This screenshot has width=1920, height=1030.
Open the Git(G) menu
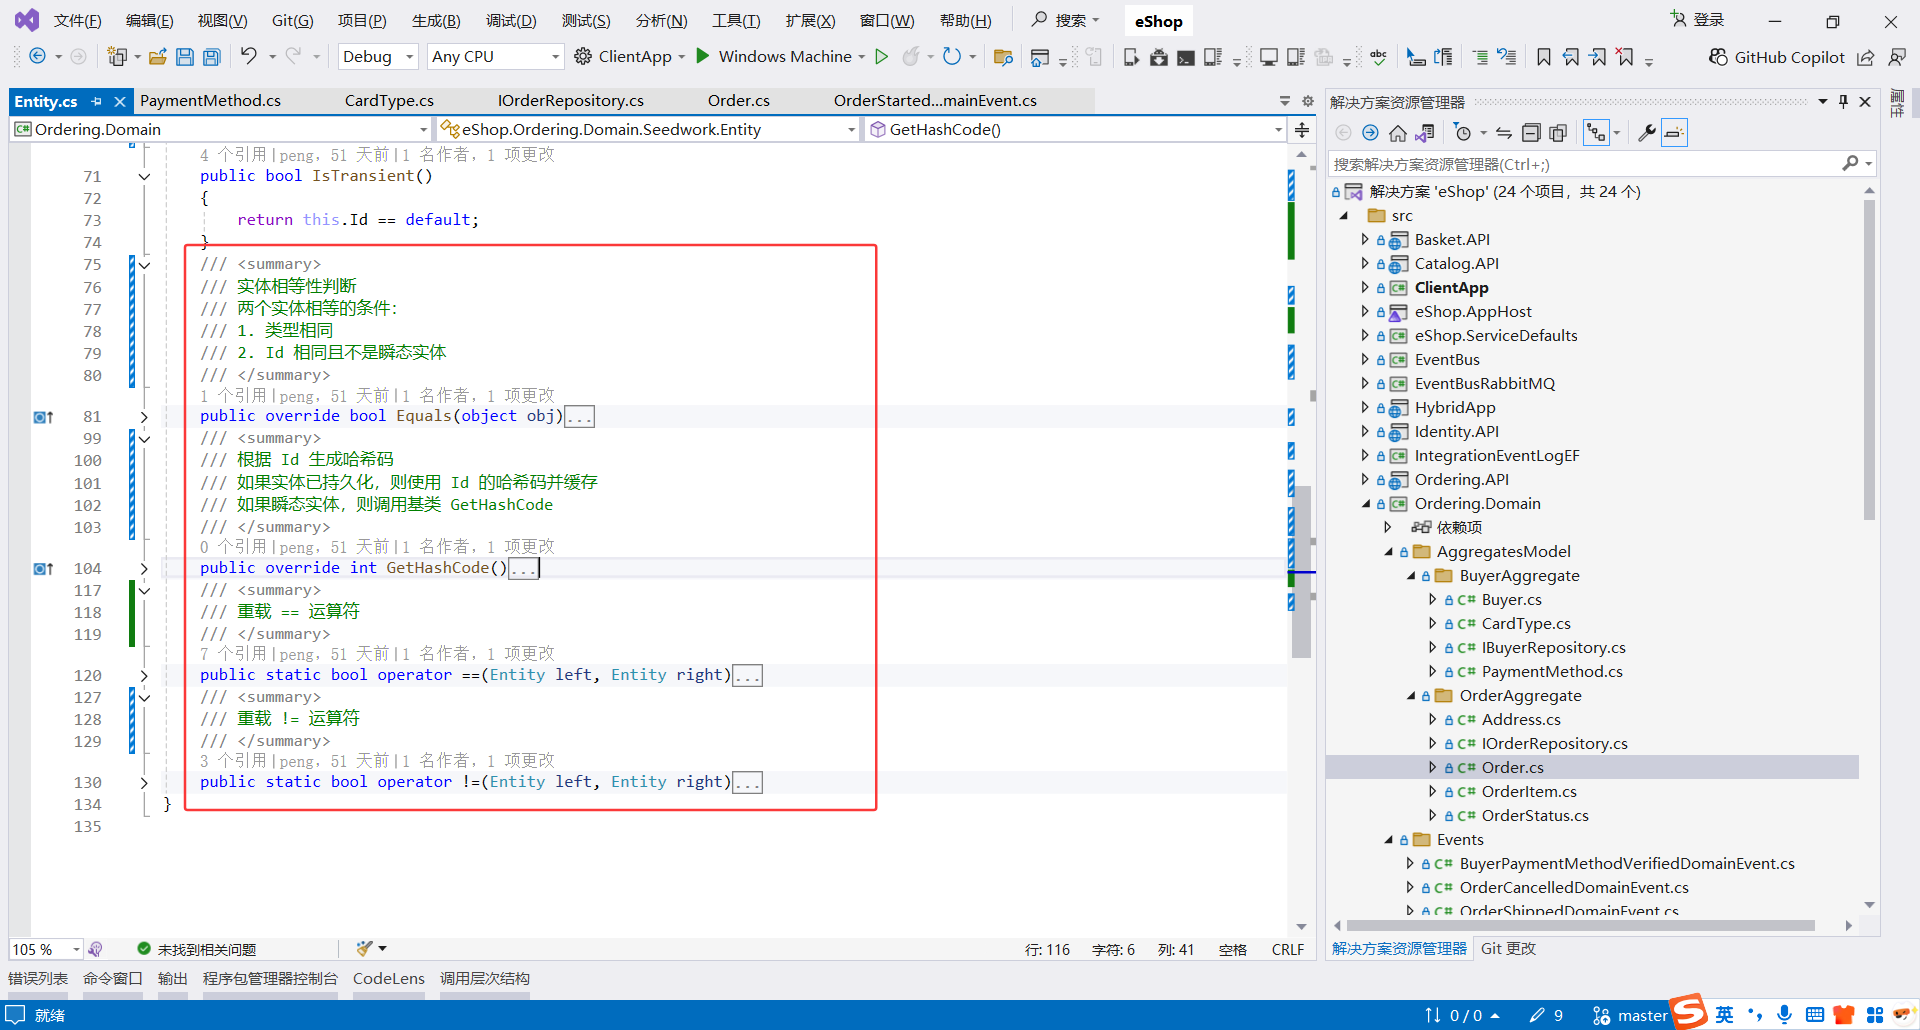click(x=292, y=21)
